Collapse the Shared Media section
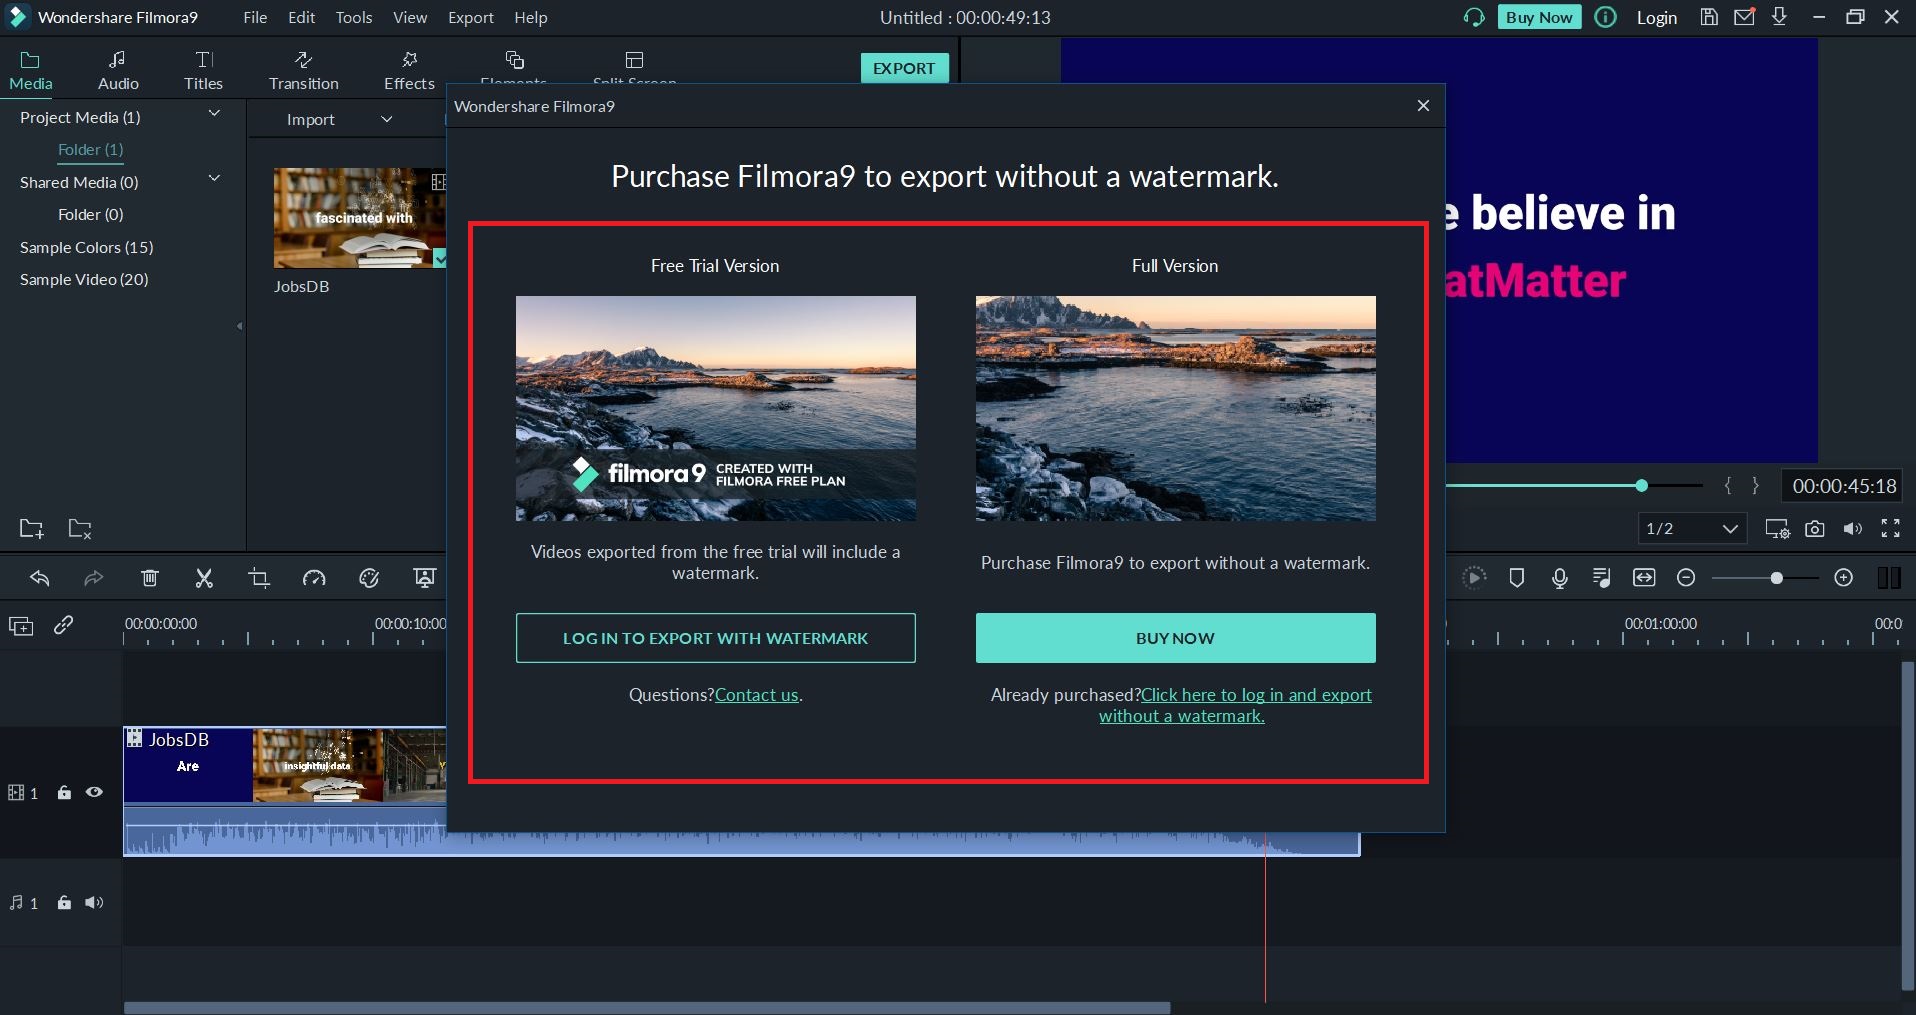 [214, 179]
